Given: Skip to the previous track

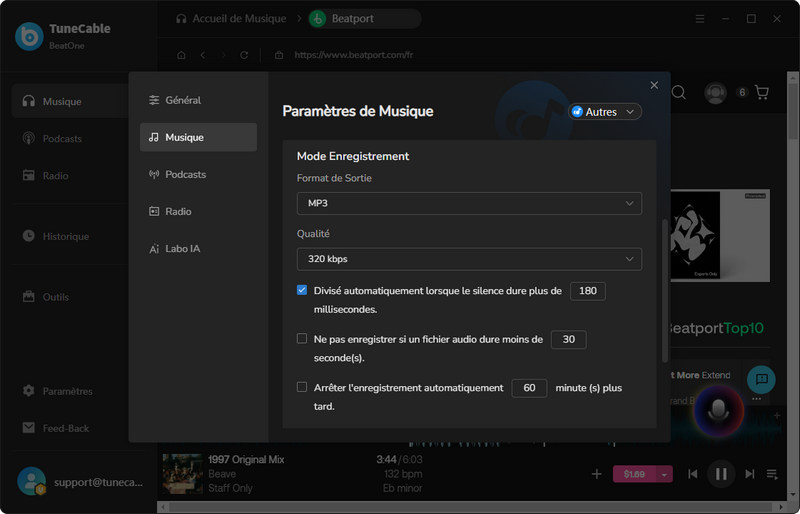Looking at the screenshot, I should click(x=692, y=474).
